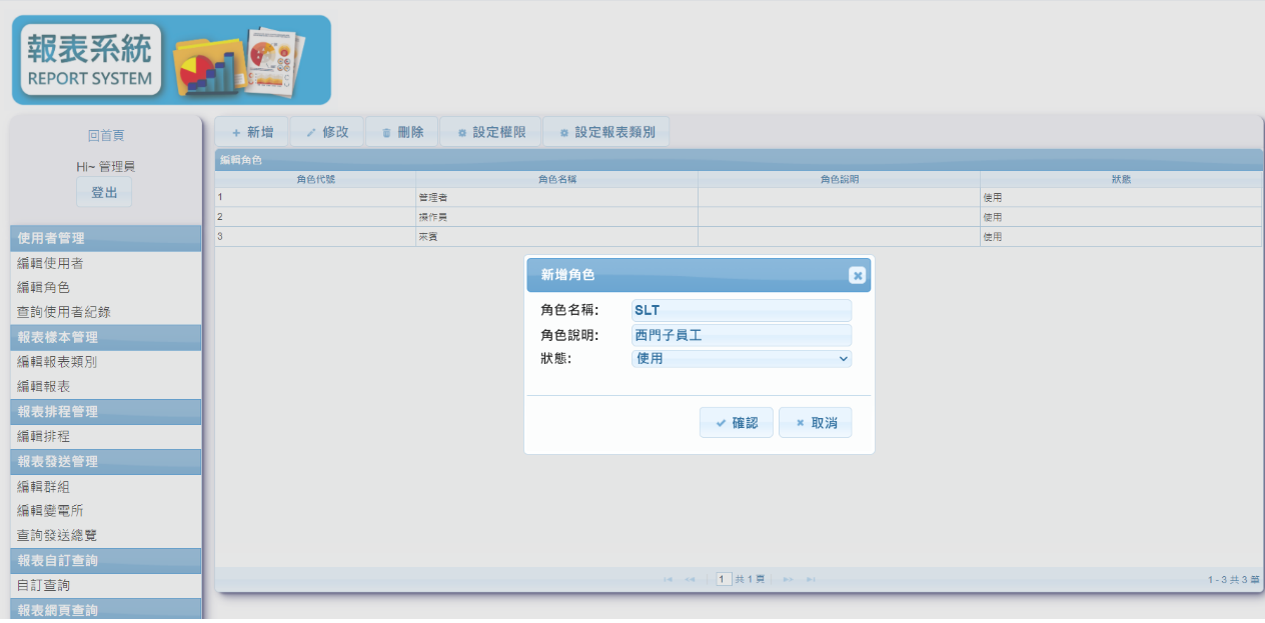Collapse the 報表樣本管理 section header

tap(105, 337)
